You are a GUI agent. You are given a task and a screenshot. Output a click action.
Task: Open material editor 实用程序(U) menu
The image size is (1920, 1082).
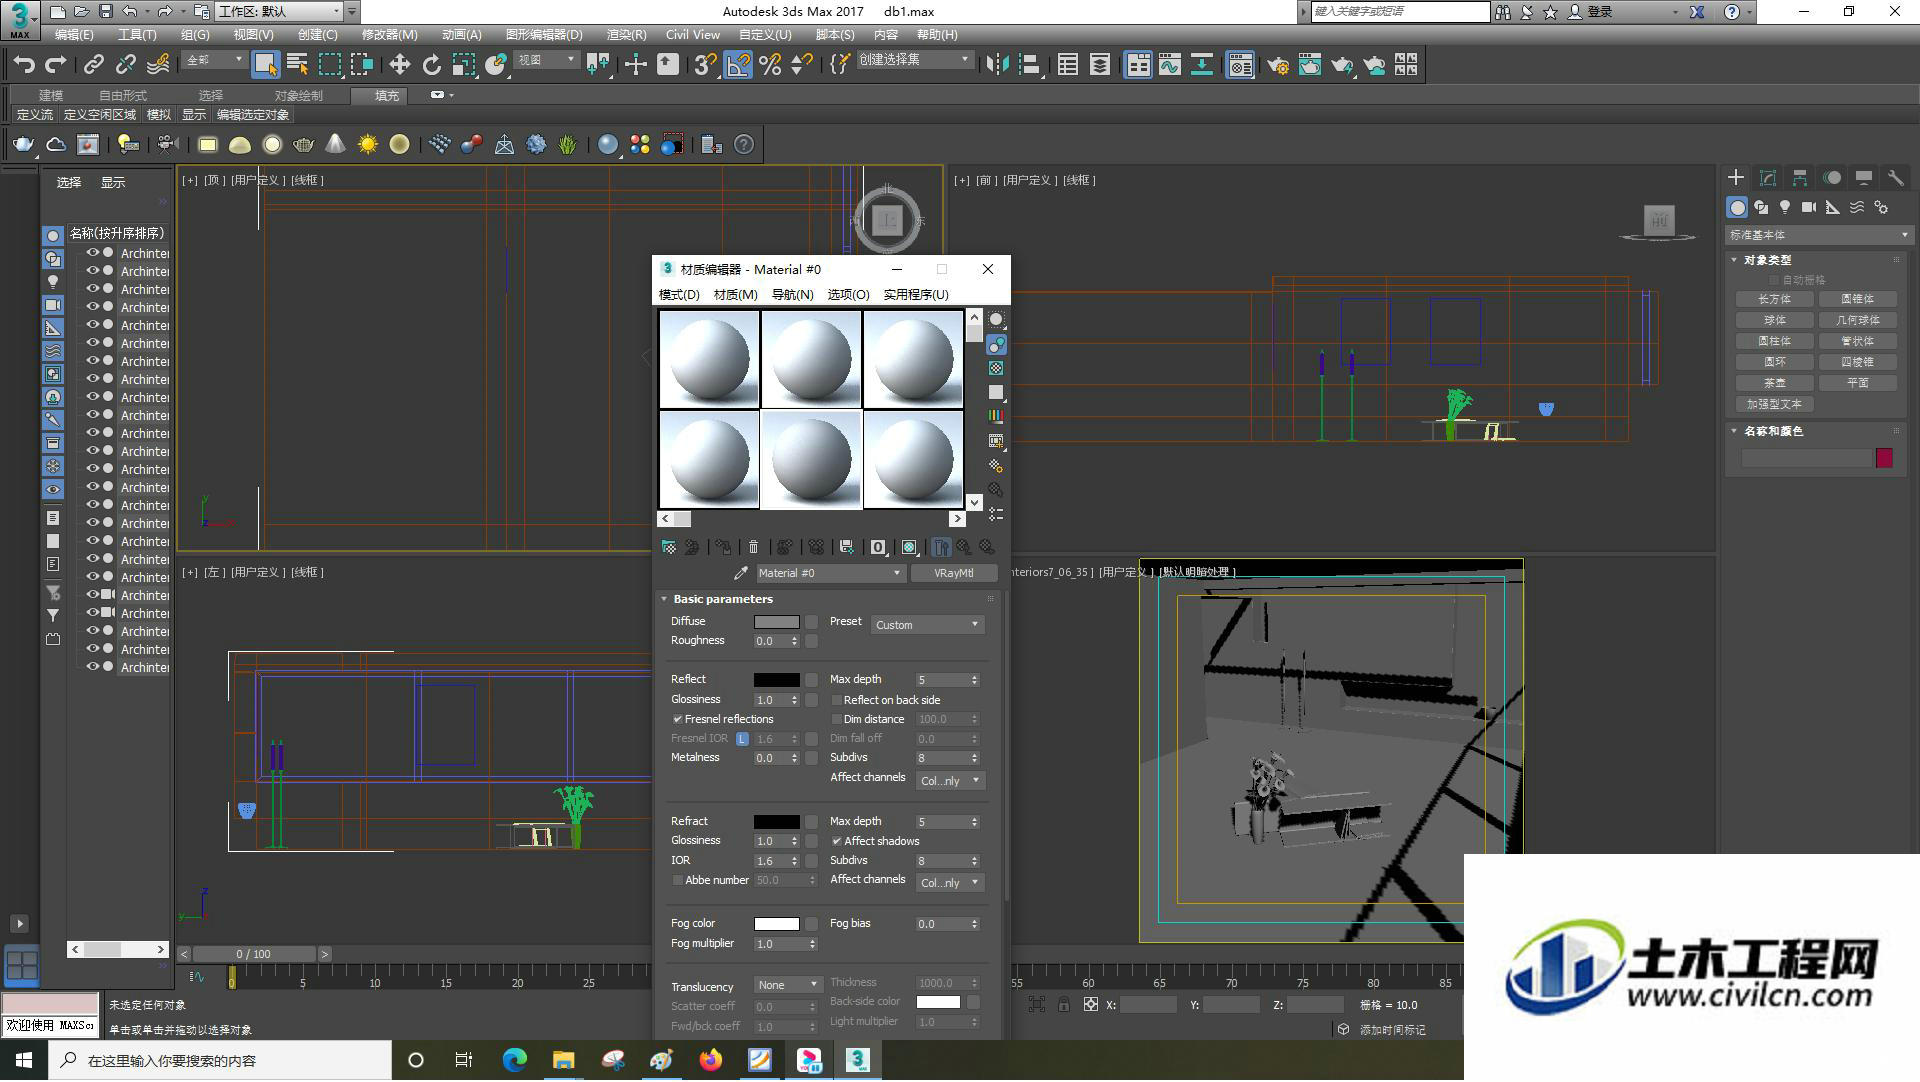point(916,295)
